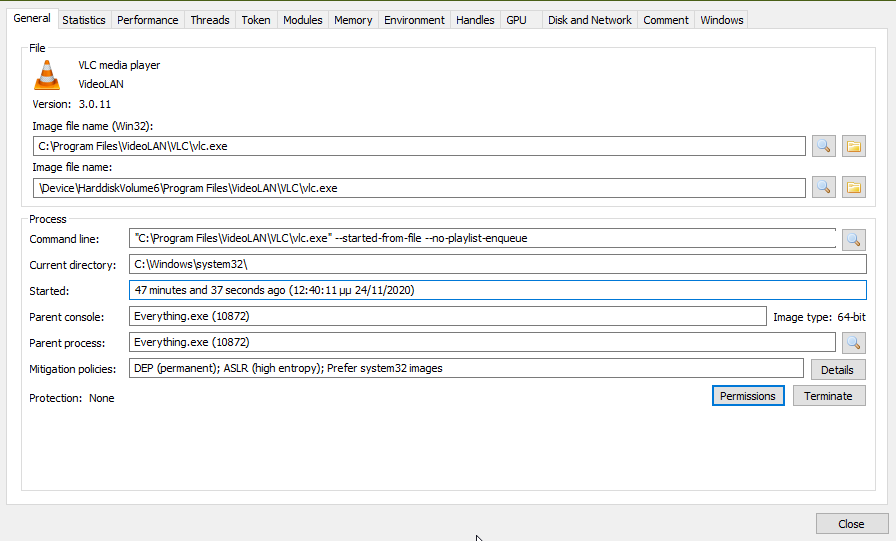Inspect native image file name magnifier icon
The height and width of the screenshot is (541, 896).
pyautogui.click(x=823, y=187)
